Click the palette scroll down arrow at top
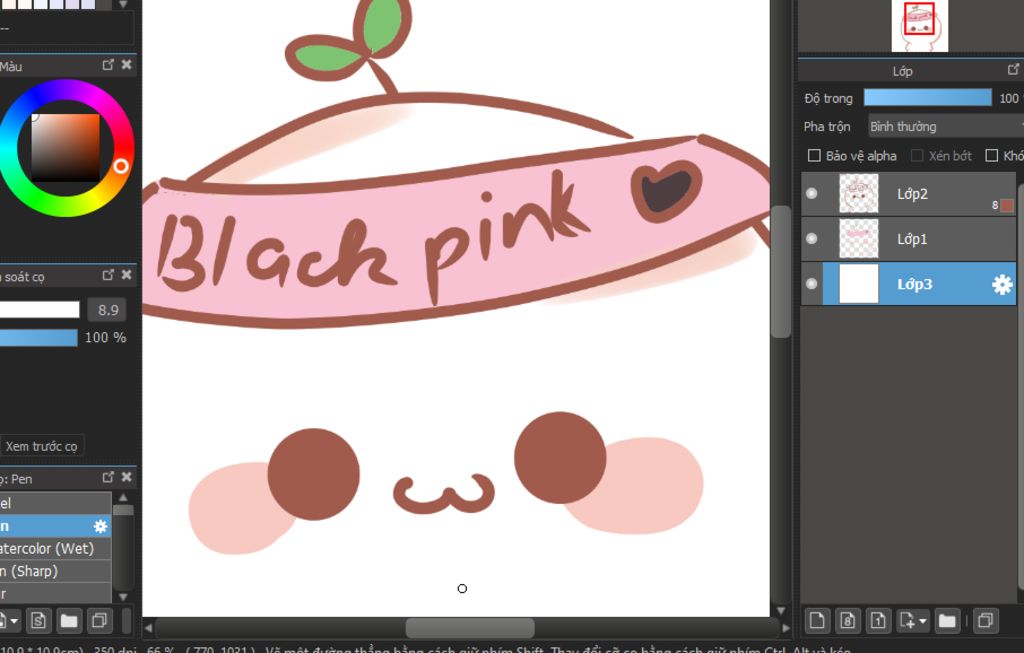 click(x=123, y=5)
